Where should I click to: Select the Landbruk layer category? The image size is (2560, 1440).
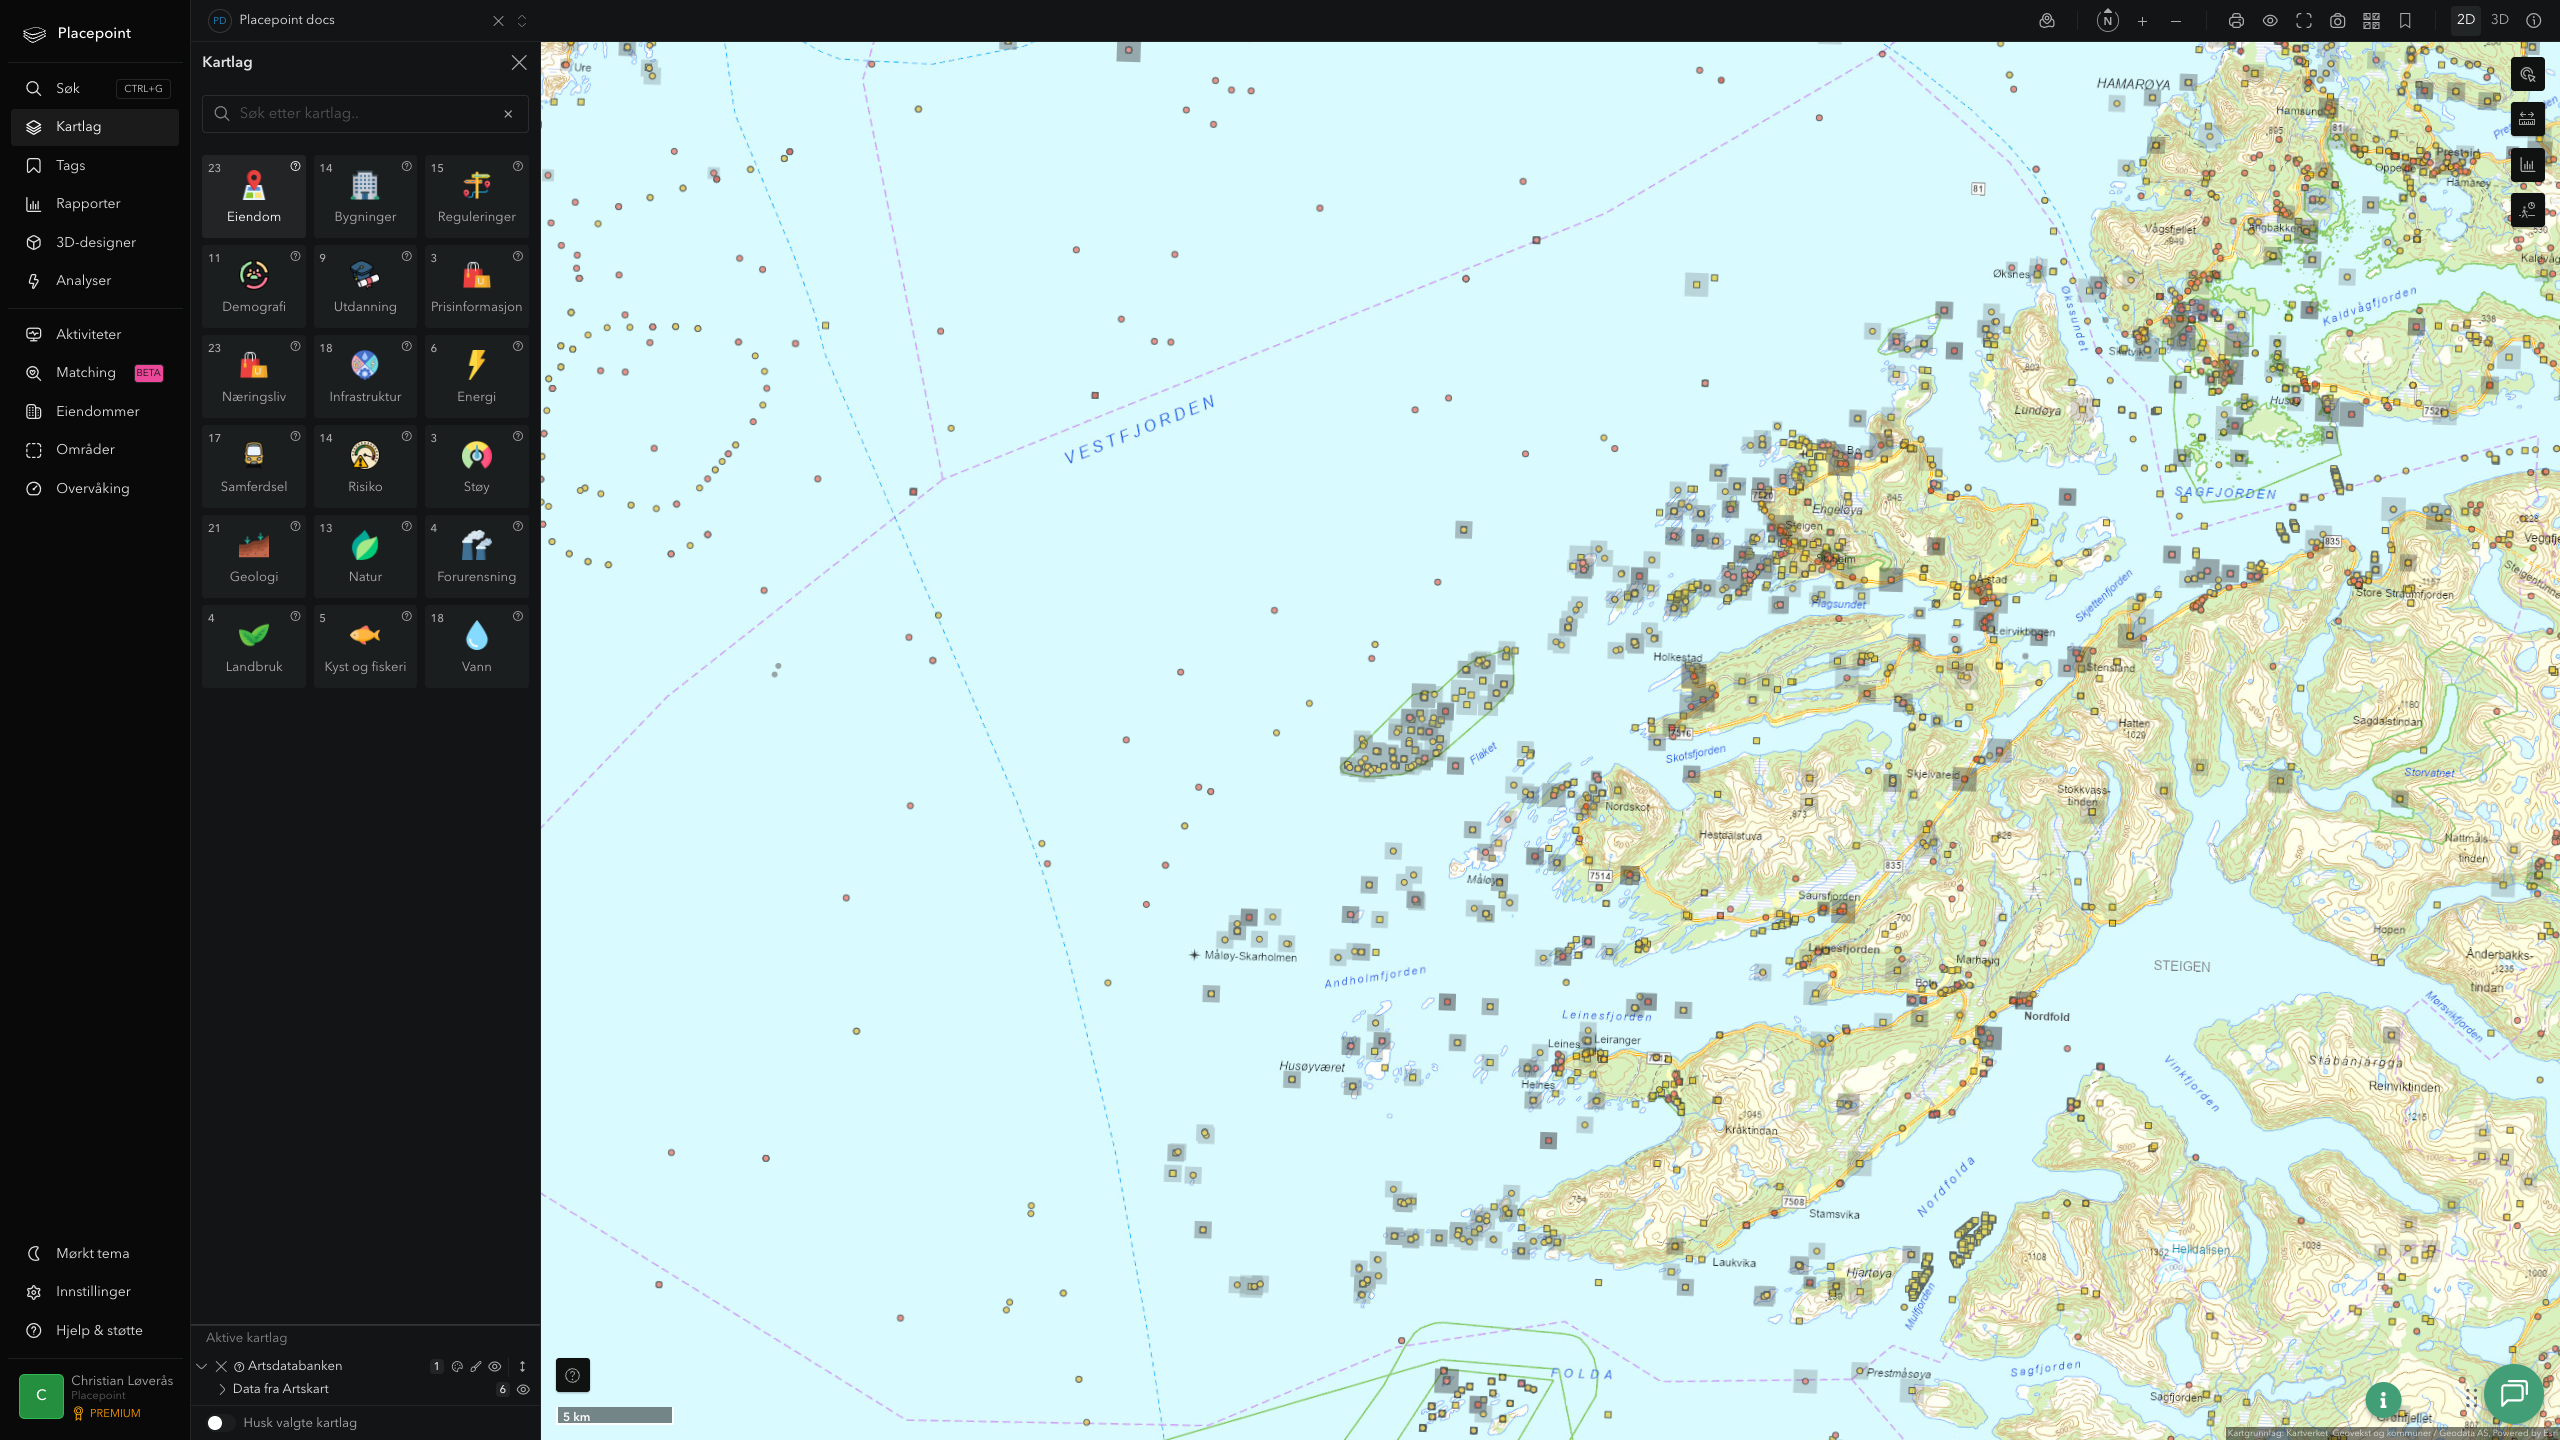[x=254, y=646]
